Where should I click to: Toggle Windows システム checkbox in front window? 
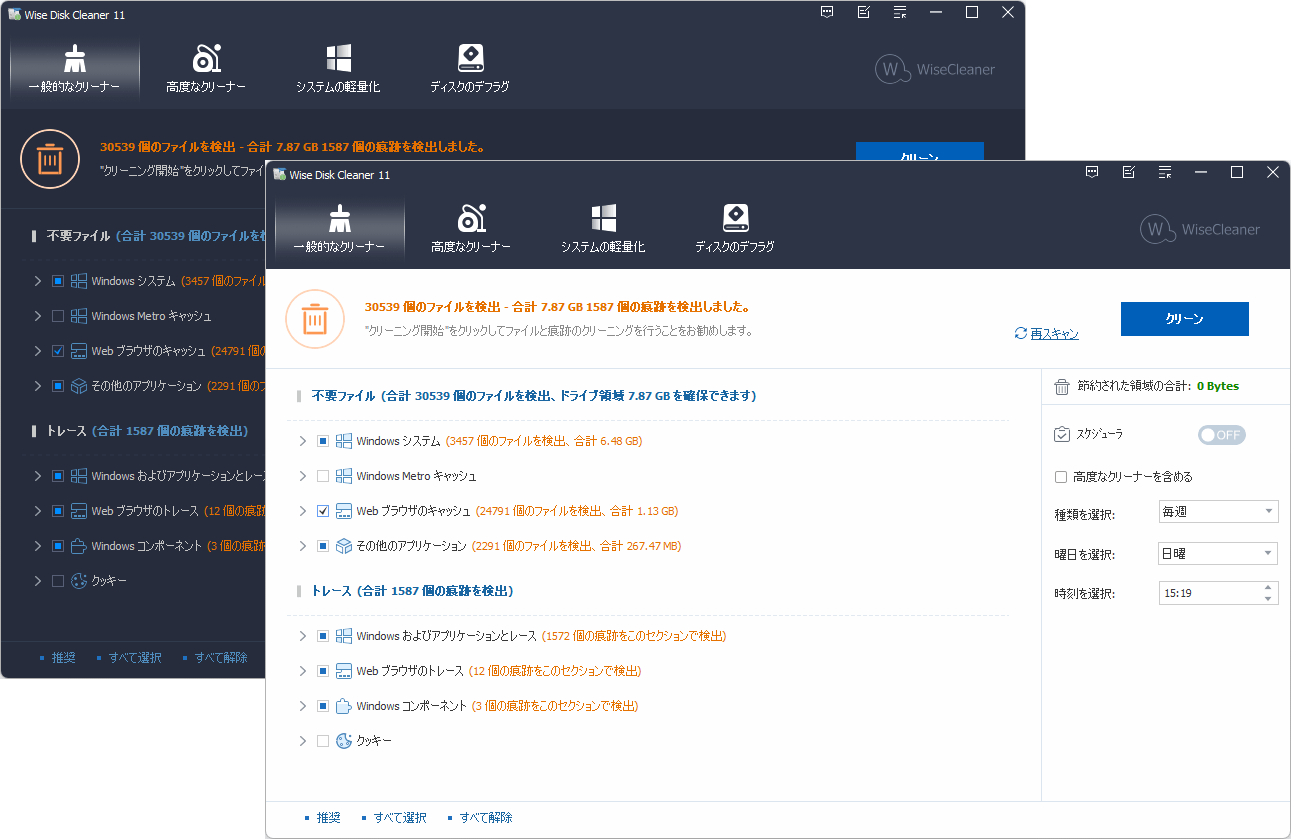(x=323, y=441)
